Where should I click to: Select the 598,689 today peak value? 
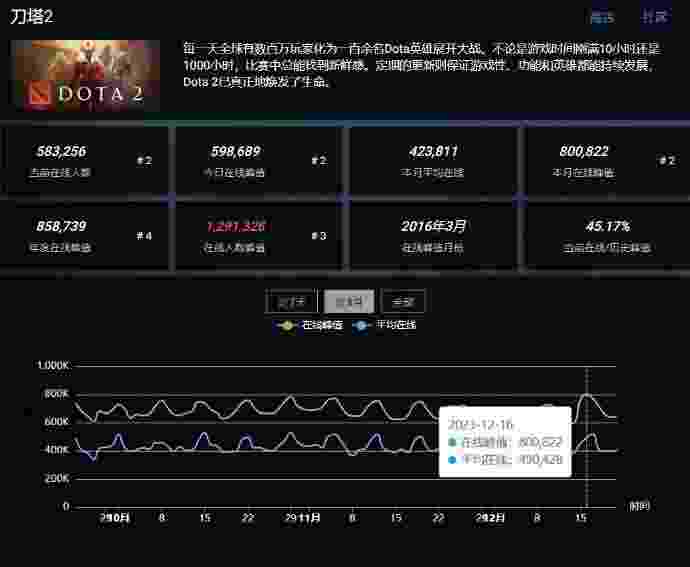236,151
